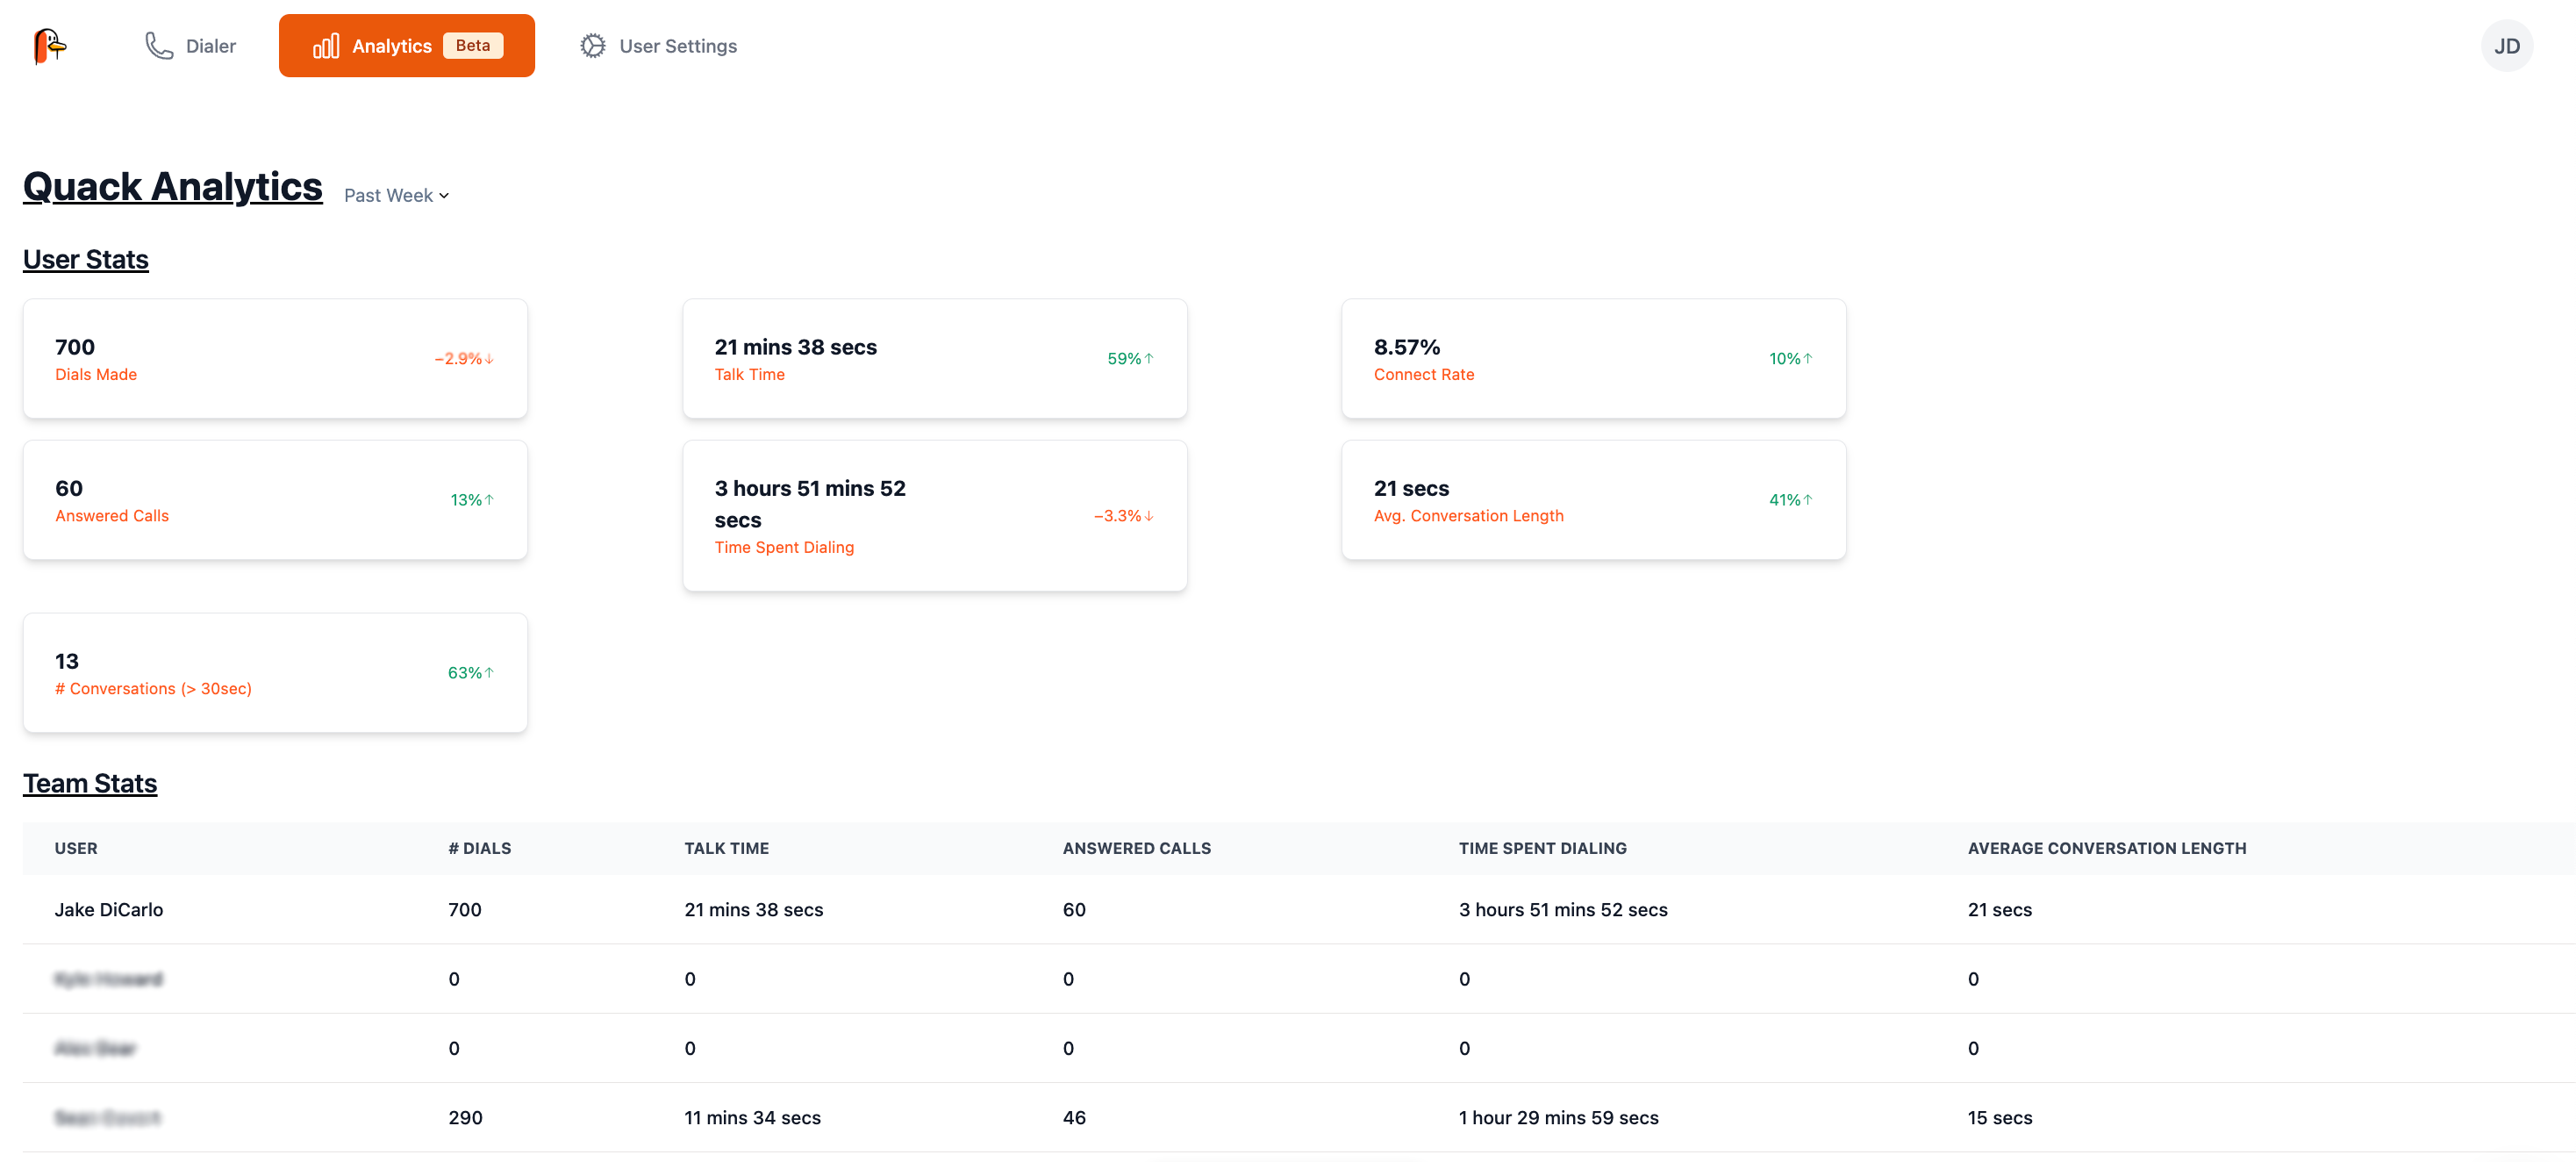Open the JD user avatar menu
Image resolution: width=2576 pixels, height=1162 pixels.
(2506, 46)
